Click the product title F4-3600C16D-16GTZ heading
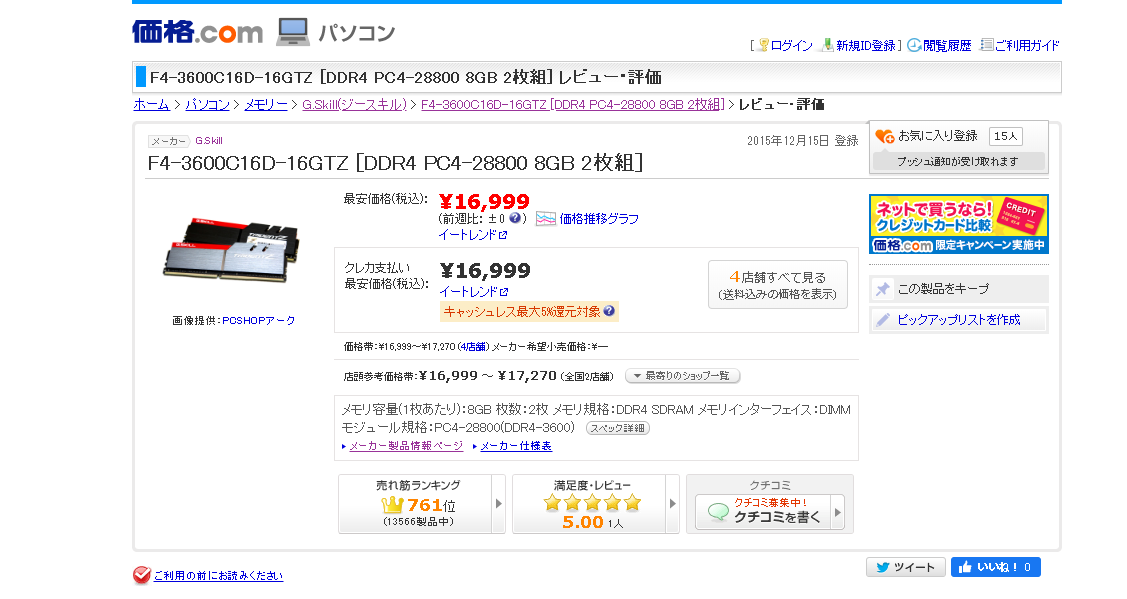 [x=395, y=163]
